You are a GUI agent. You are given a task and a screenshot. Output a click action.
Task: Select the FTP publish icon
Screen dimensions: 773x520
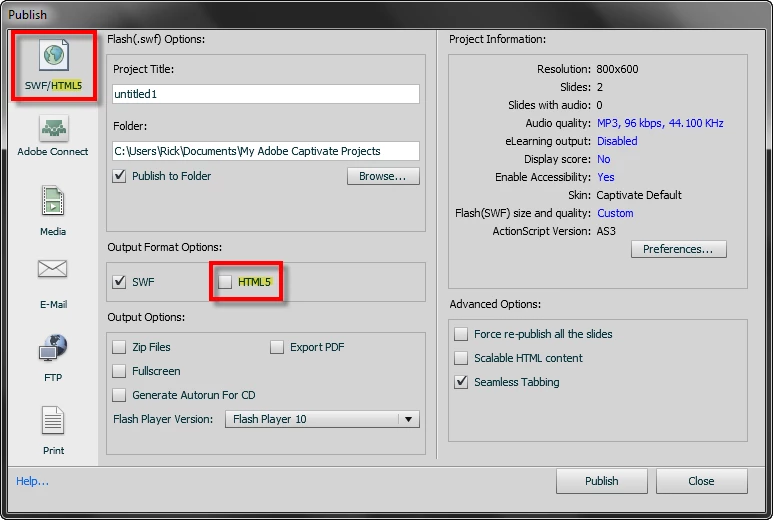click(x=53, y=348)
